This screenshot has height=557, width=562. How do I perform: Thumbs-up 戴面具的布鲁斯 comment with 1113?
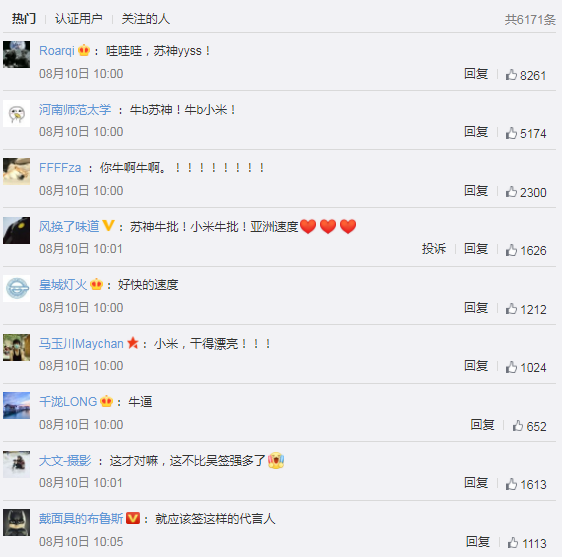[x=513, y=543]
